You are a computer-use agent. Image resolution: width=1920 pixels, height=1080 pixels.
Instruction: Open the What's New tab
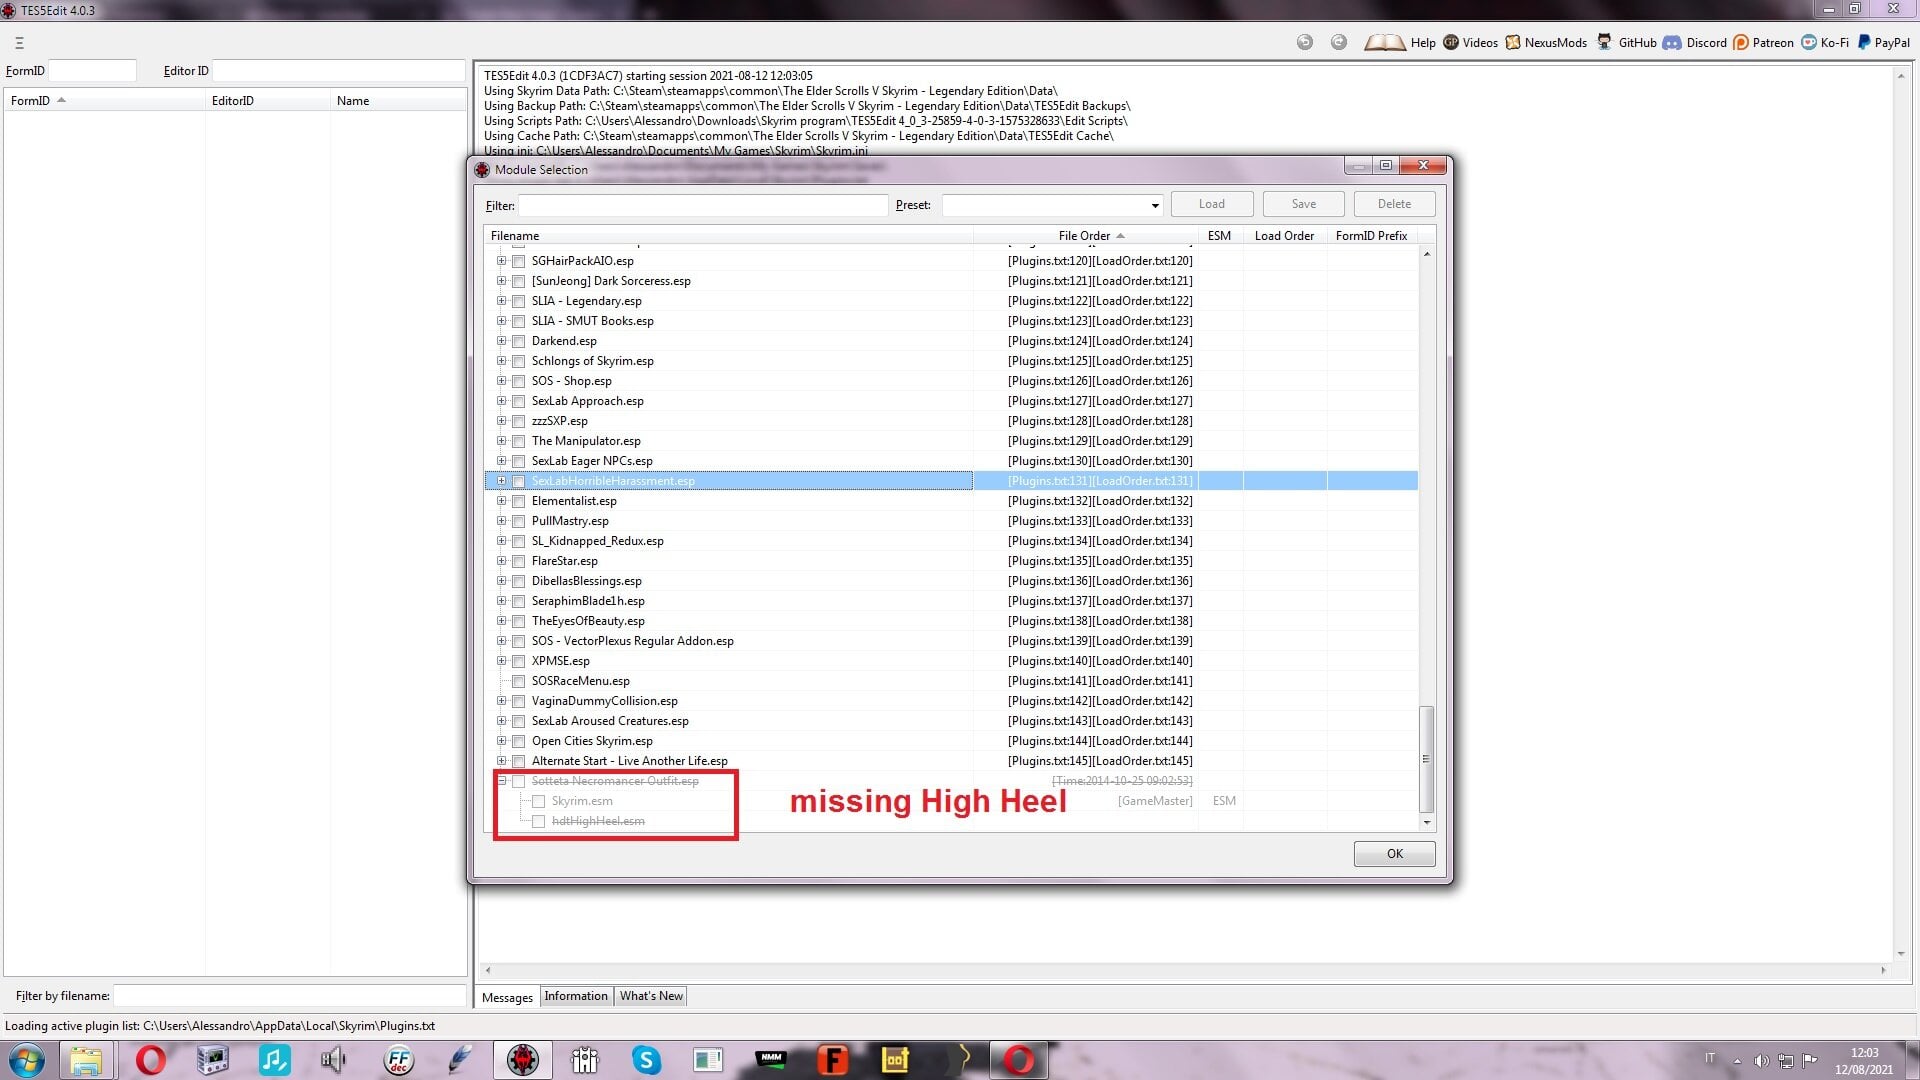tap(651, 996)
